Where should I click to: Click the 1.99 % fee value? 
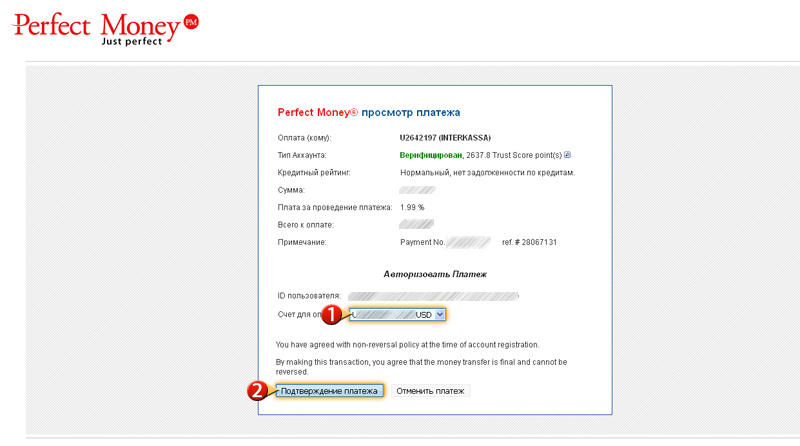pos(412,207)
